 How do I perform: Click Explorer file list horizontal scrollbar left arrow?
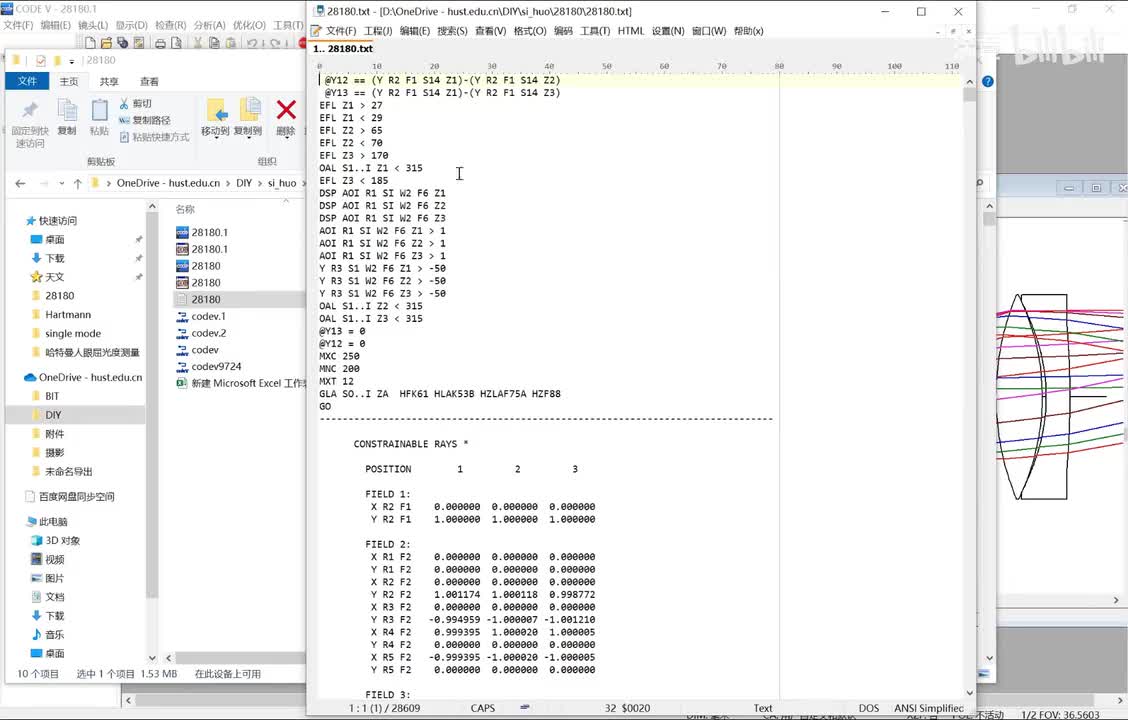tap(168, 657)
